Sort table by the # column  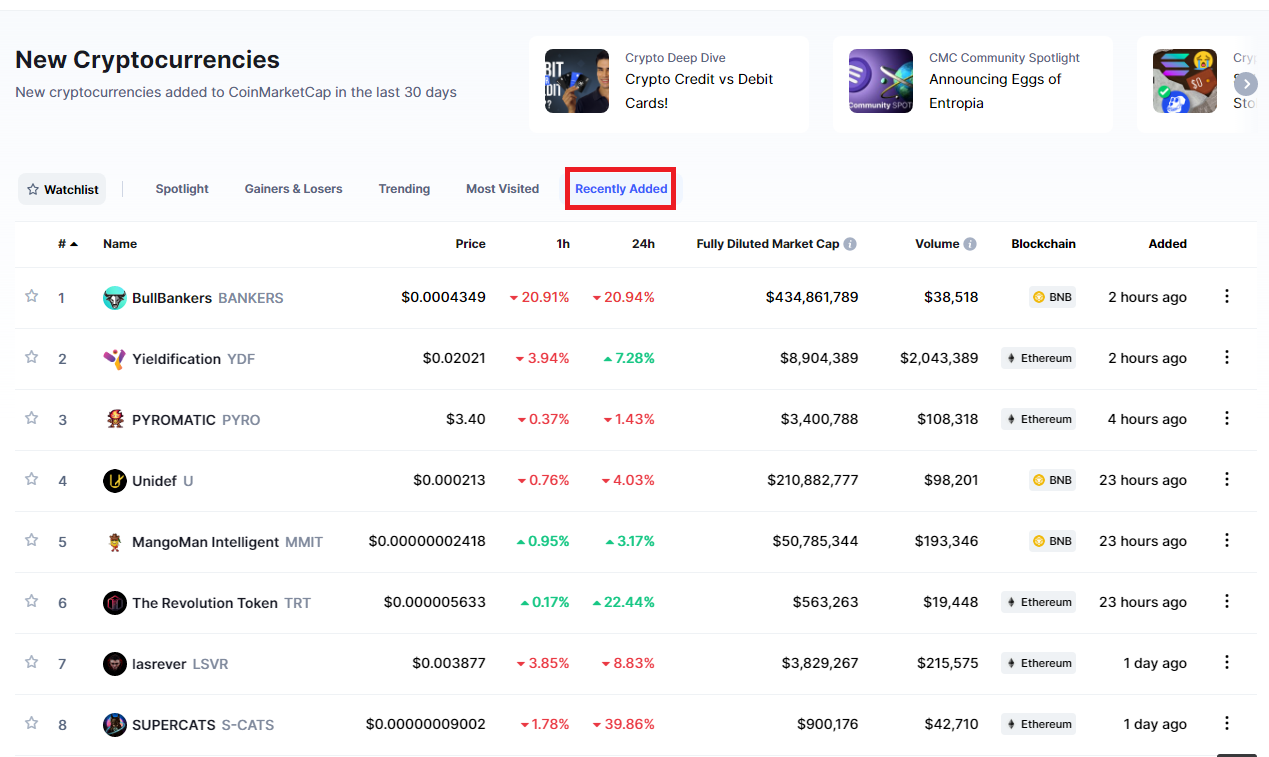68,244
